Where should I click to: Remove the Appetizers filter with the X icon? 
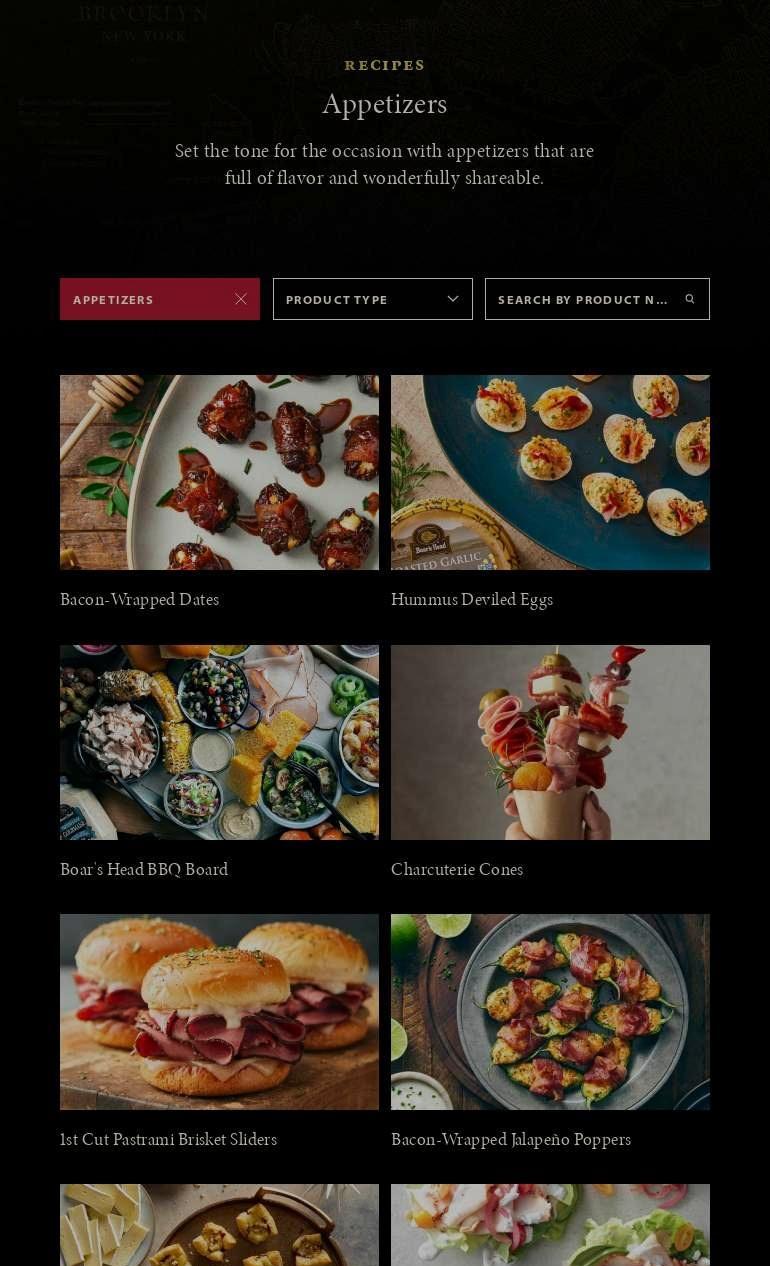pos(241,299)
